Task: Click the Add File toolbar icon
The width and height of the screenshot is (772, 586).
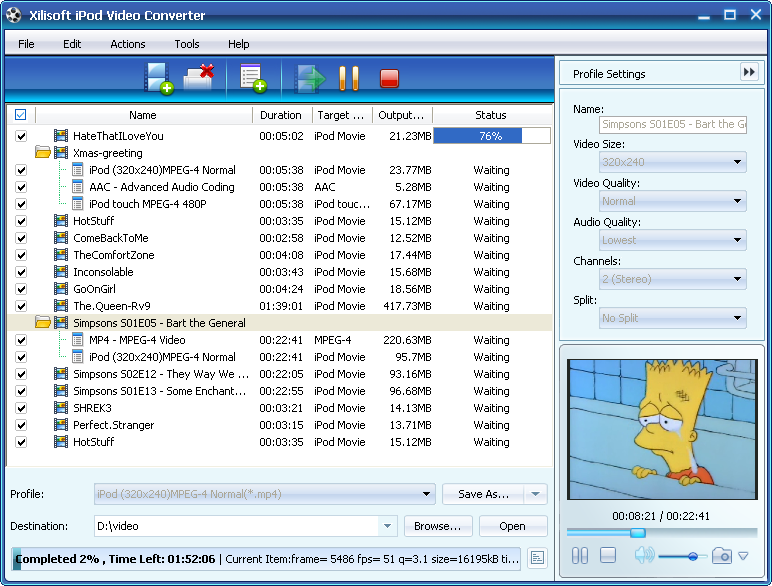Action: [159, 78]
